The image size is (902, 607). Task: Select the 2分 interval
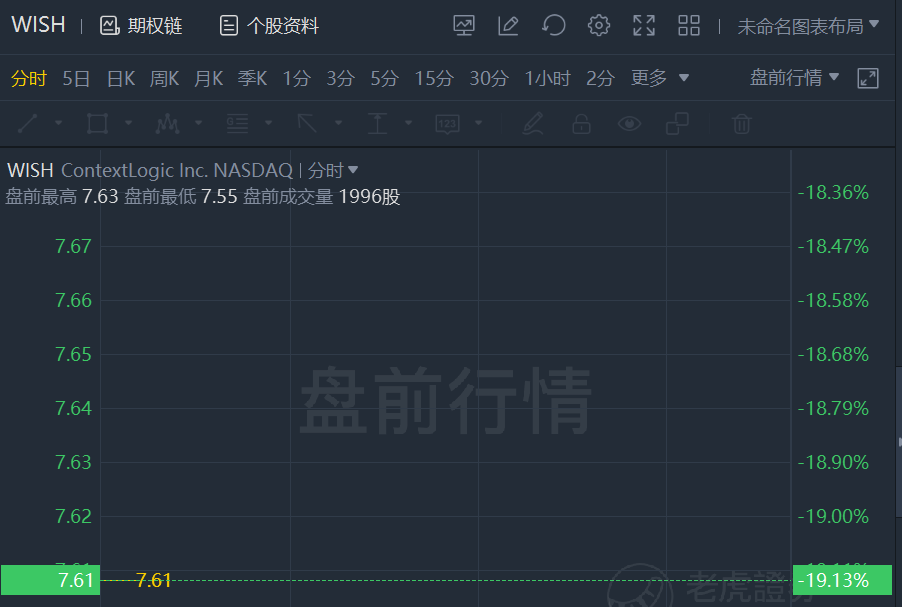[x=601, y=78]
